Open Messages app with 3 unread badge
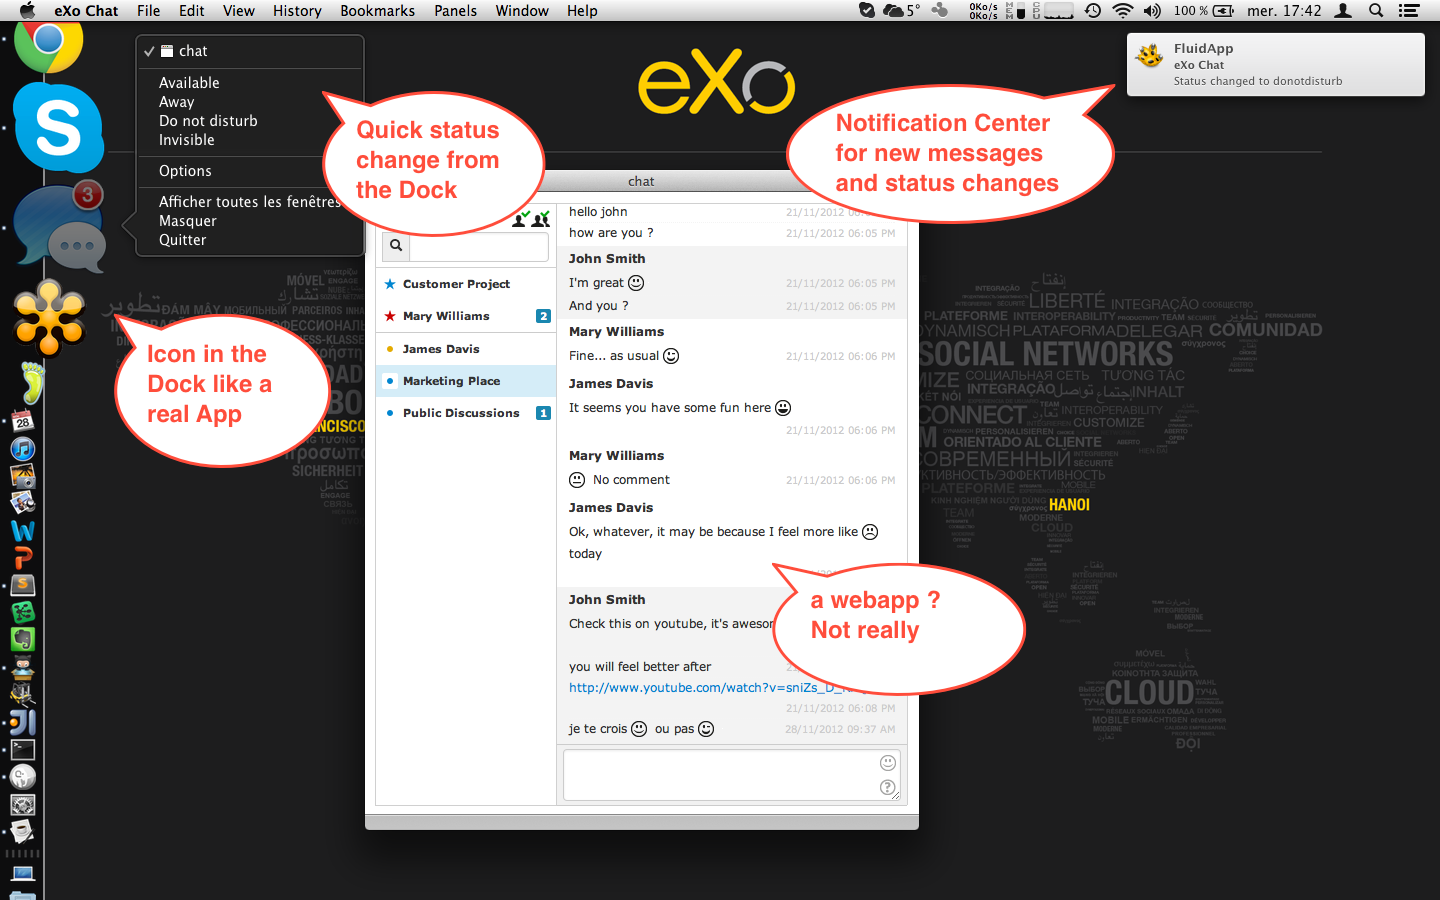This screenshot has height=900, width=1440. click(60, 228)
